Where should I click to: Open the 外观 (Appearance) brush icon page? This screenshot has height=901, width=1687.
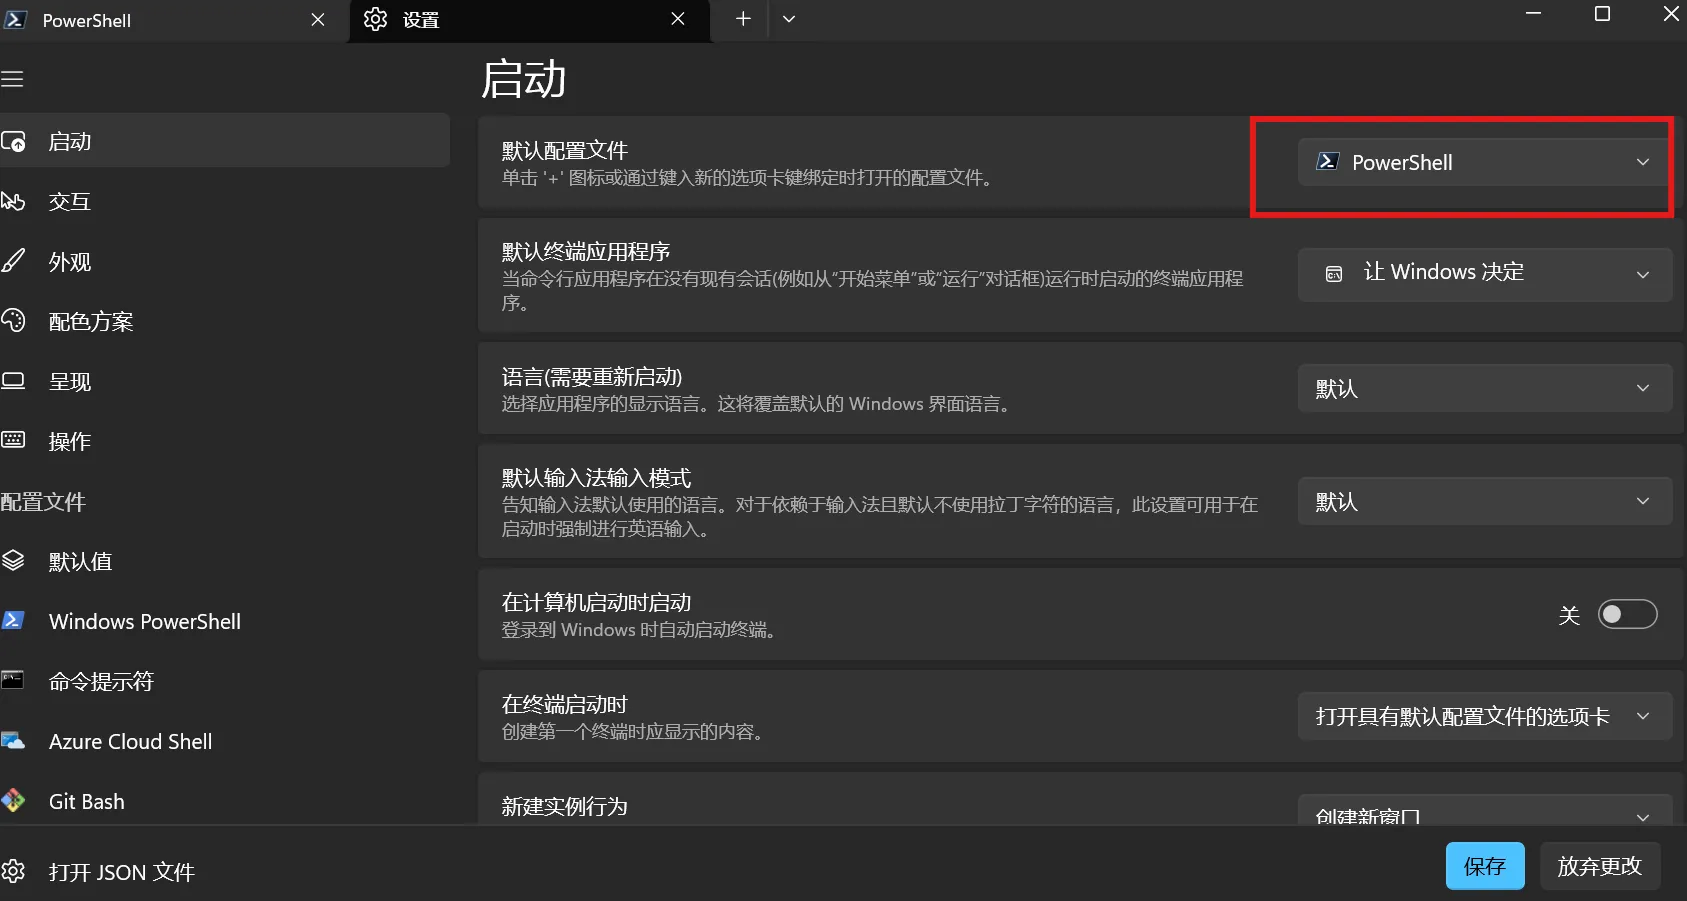[14, 262]
